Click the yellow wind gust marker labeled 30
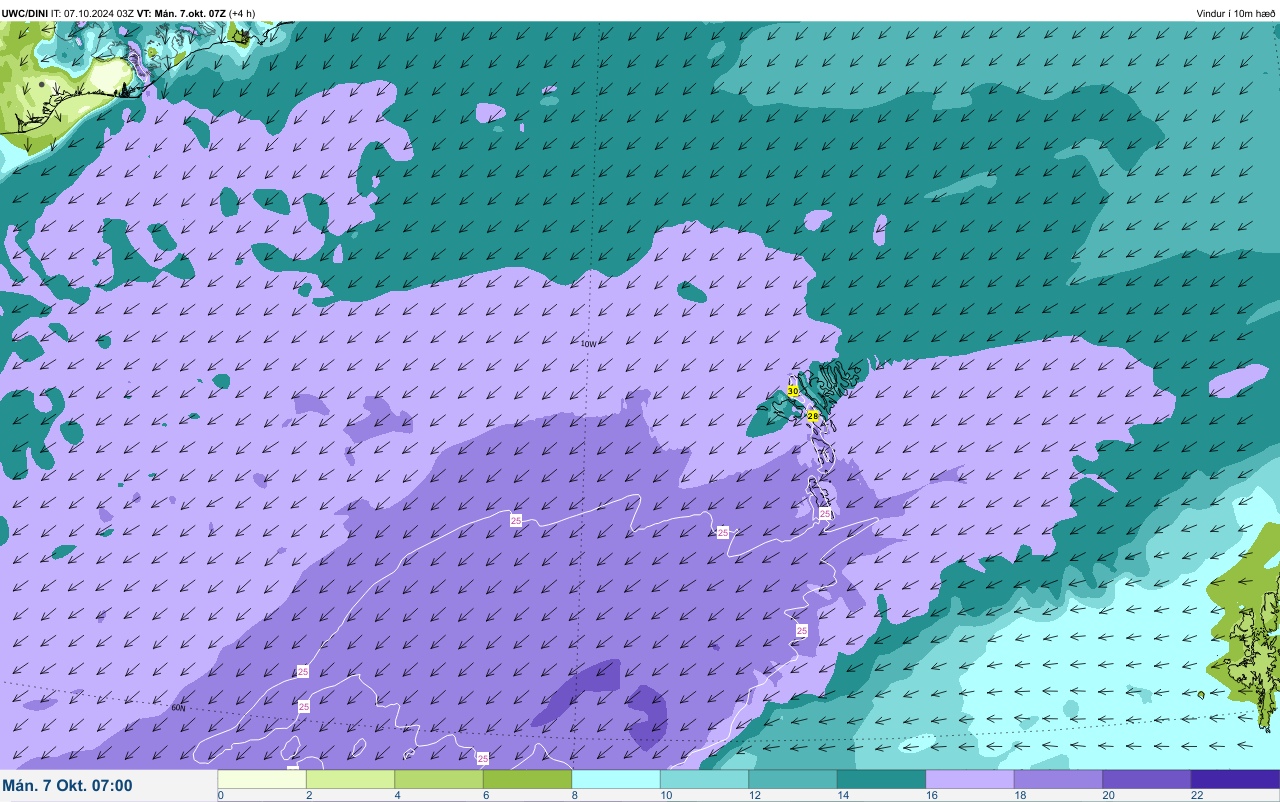The image size is (1280, 802). pyautogui.click(x=792, y=391)
